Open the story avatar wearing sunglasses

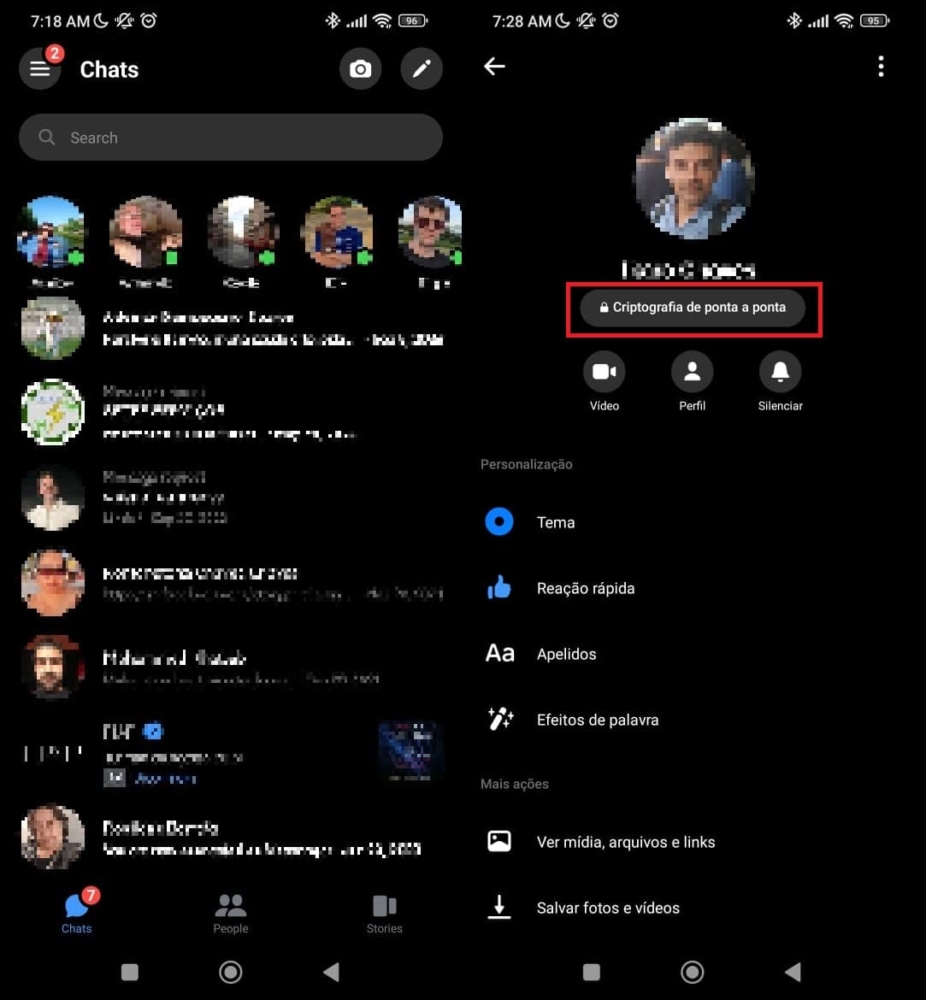(430, 232)
